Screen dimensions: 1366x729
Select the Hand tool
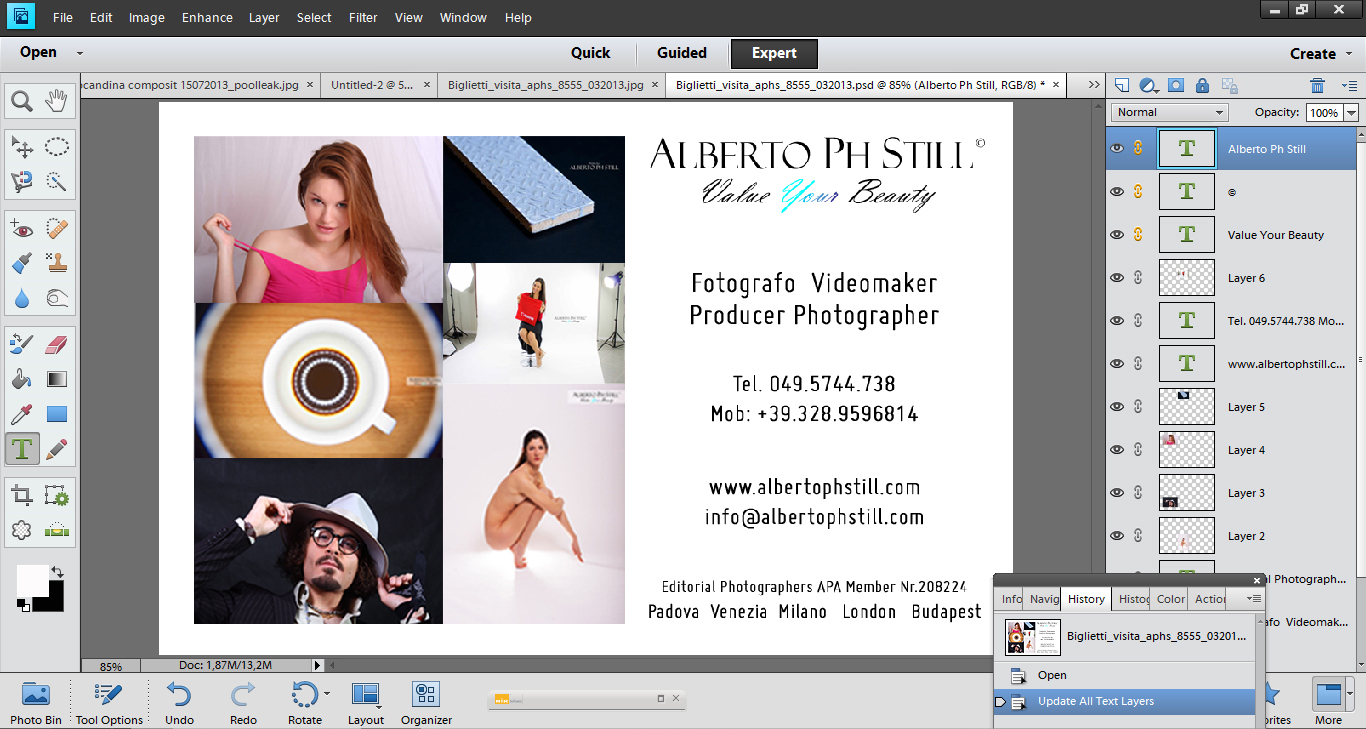tap(57, 101)
